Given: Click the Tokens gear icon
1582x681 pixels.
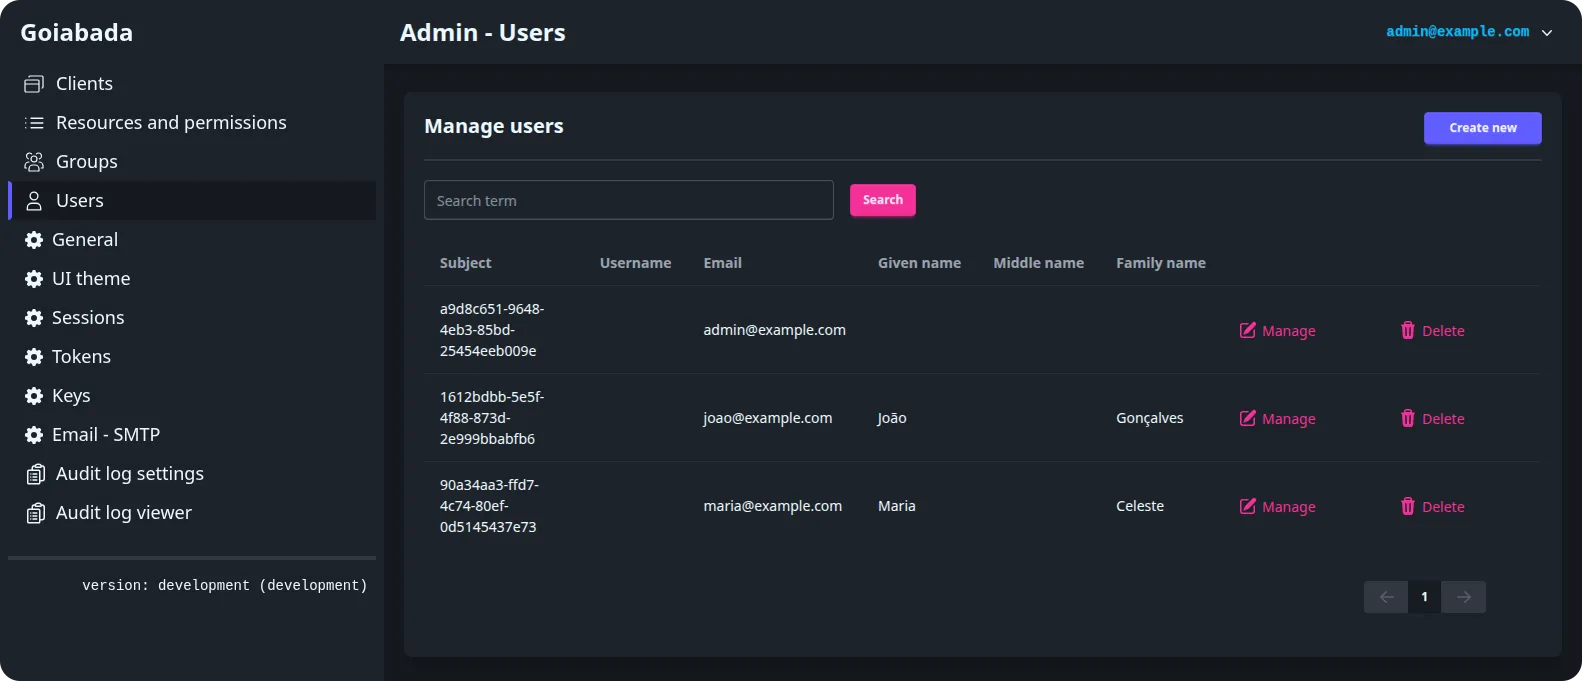Looking at the screenshot, I should tap(34, 357).
